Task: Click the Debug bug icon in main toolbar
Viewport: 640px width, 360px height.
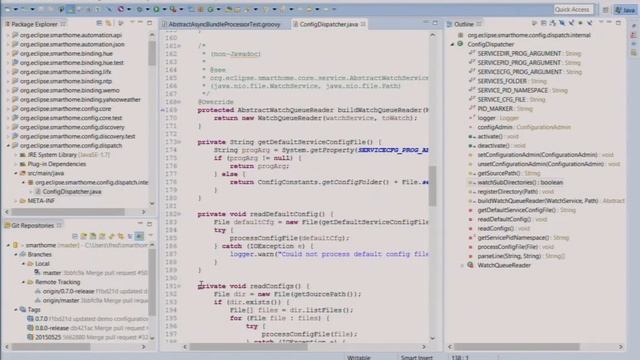Action: (x=139, y=9)
